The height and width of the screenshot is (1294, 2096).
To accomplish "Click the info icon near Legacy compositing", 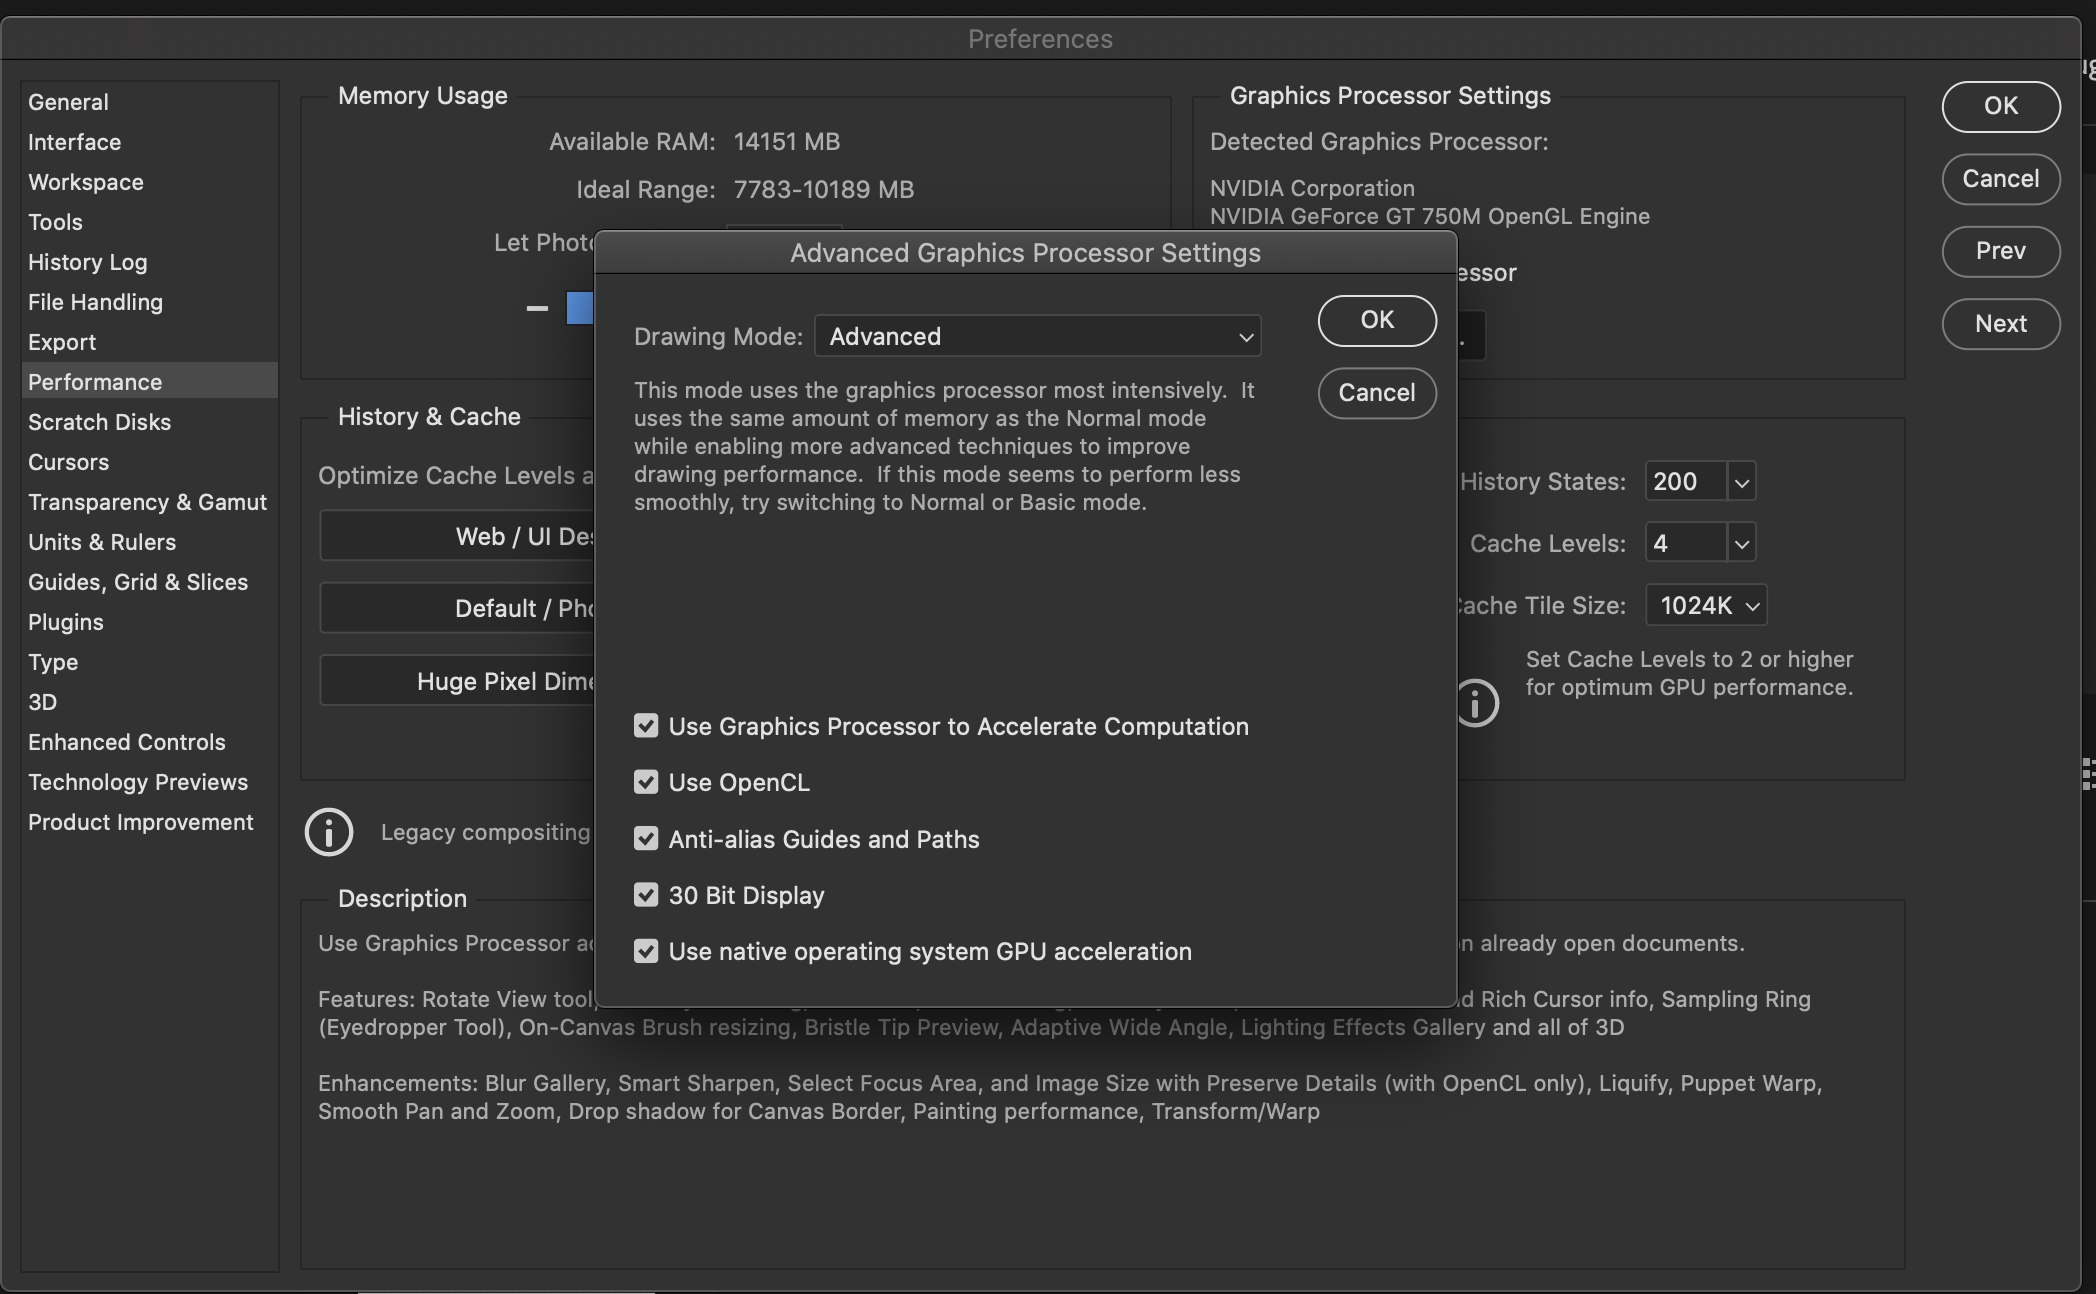I will coord(329,832).
